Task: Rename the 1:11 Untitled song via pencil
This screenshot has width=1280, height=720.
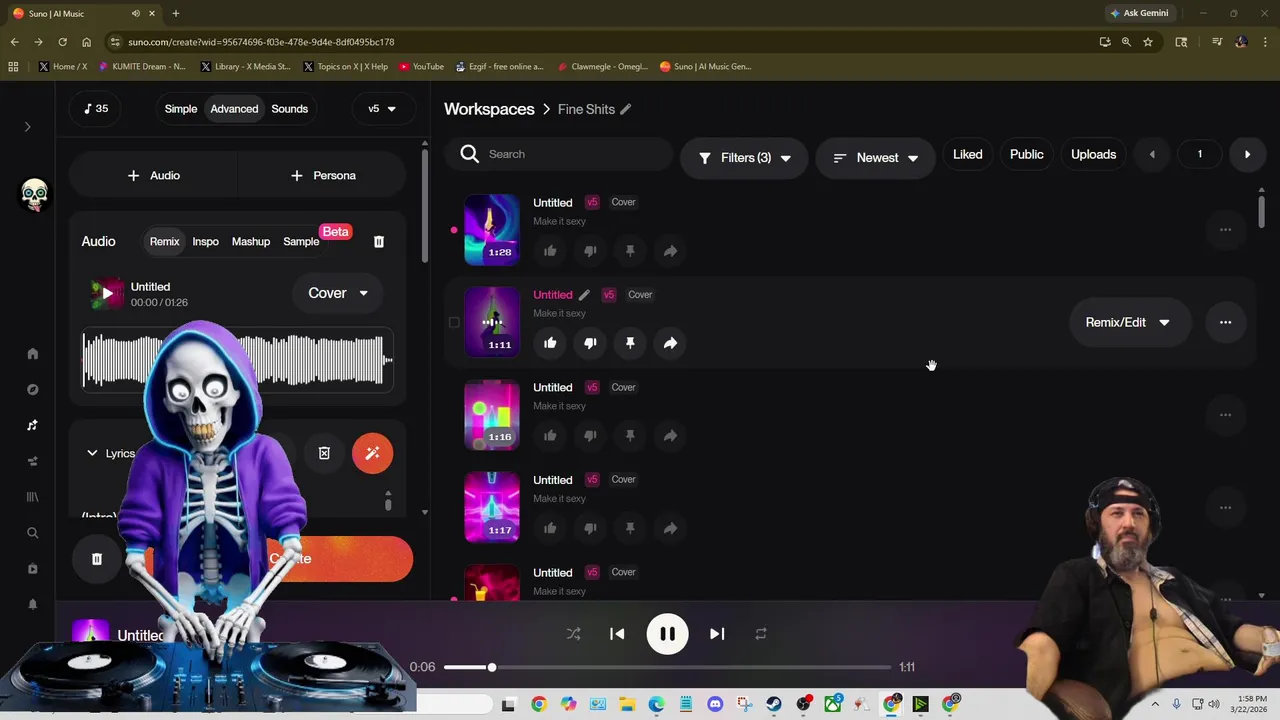Action: tap(584, 295)
